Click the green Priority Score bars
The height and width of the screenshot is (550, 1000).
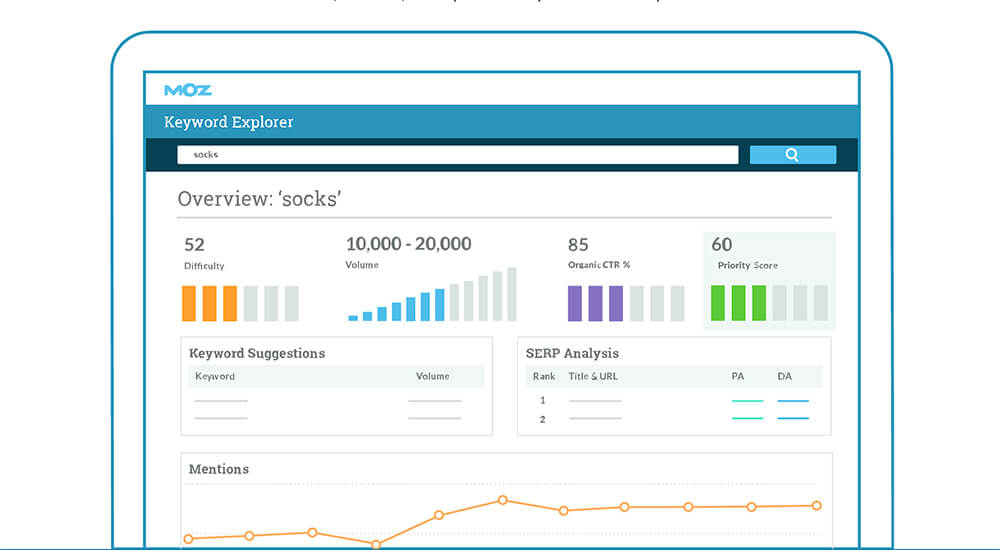(769, 302)
